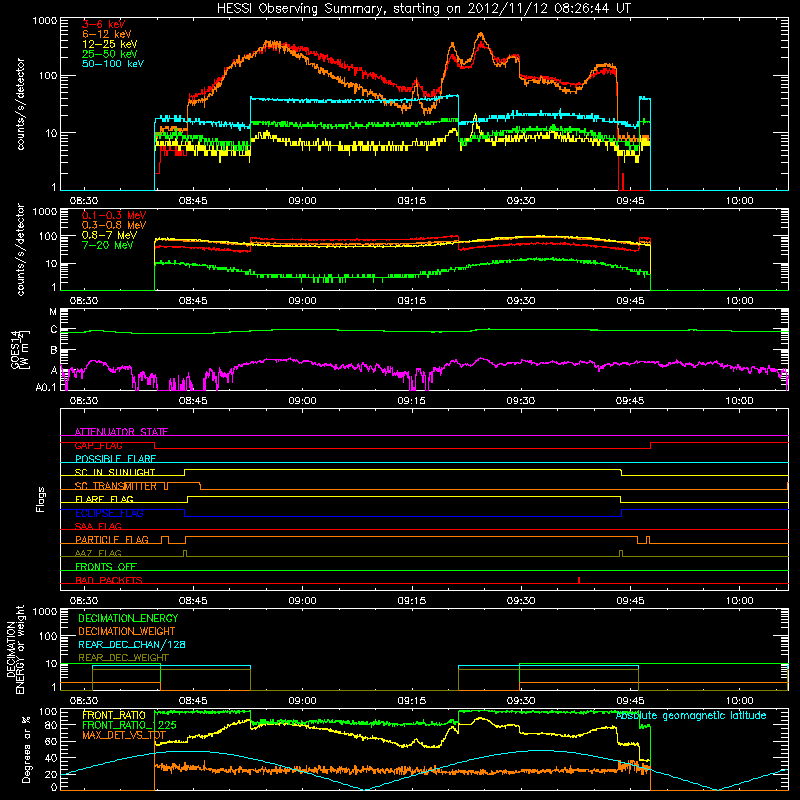
Task: Pick the green 25-50 keV legend label
Action: click(110, 54)
